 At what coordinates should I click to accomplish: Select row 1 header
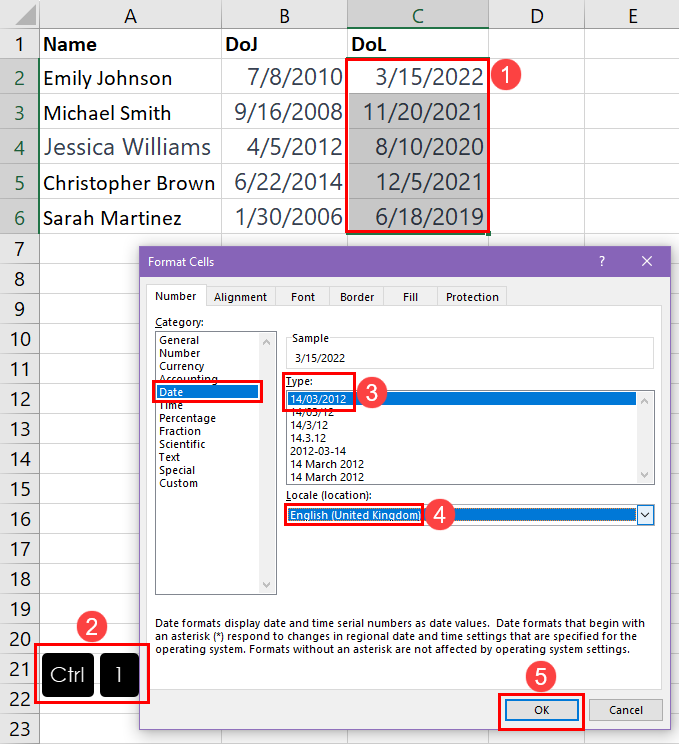click(19, 44)
